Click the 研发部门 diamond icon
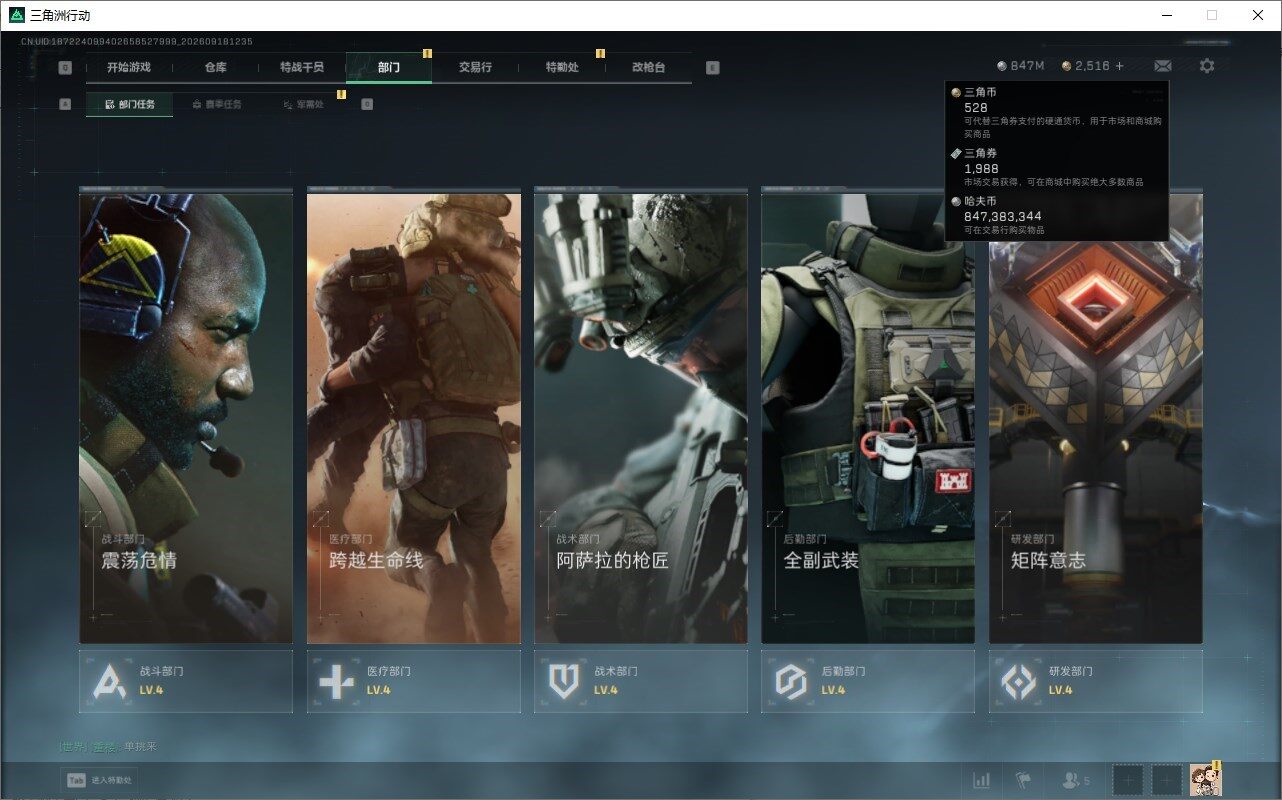Viewport: 1282px width, 800px height. 1019,681
